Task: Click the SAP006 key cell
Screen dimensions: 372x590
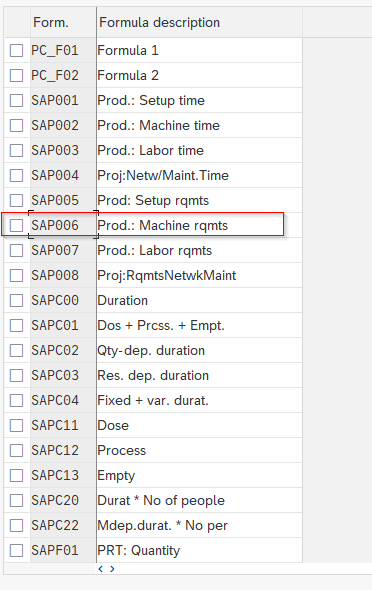Action: click(x=63, y=225)
